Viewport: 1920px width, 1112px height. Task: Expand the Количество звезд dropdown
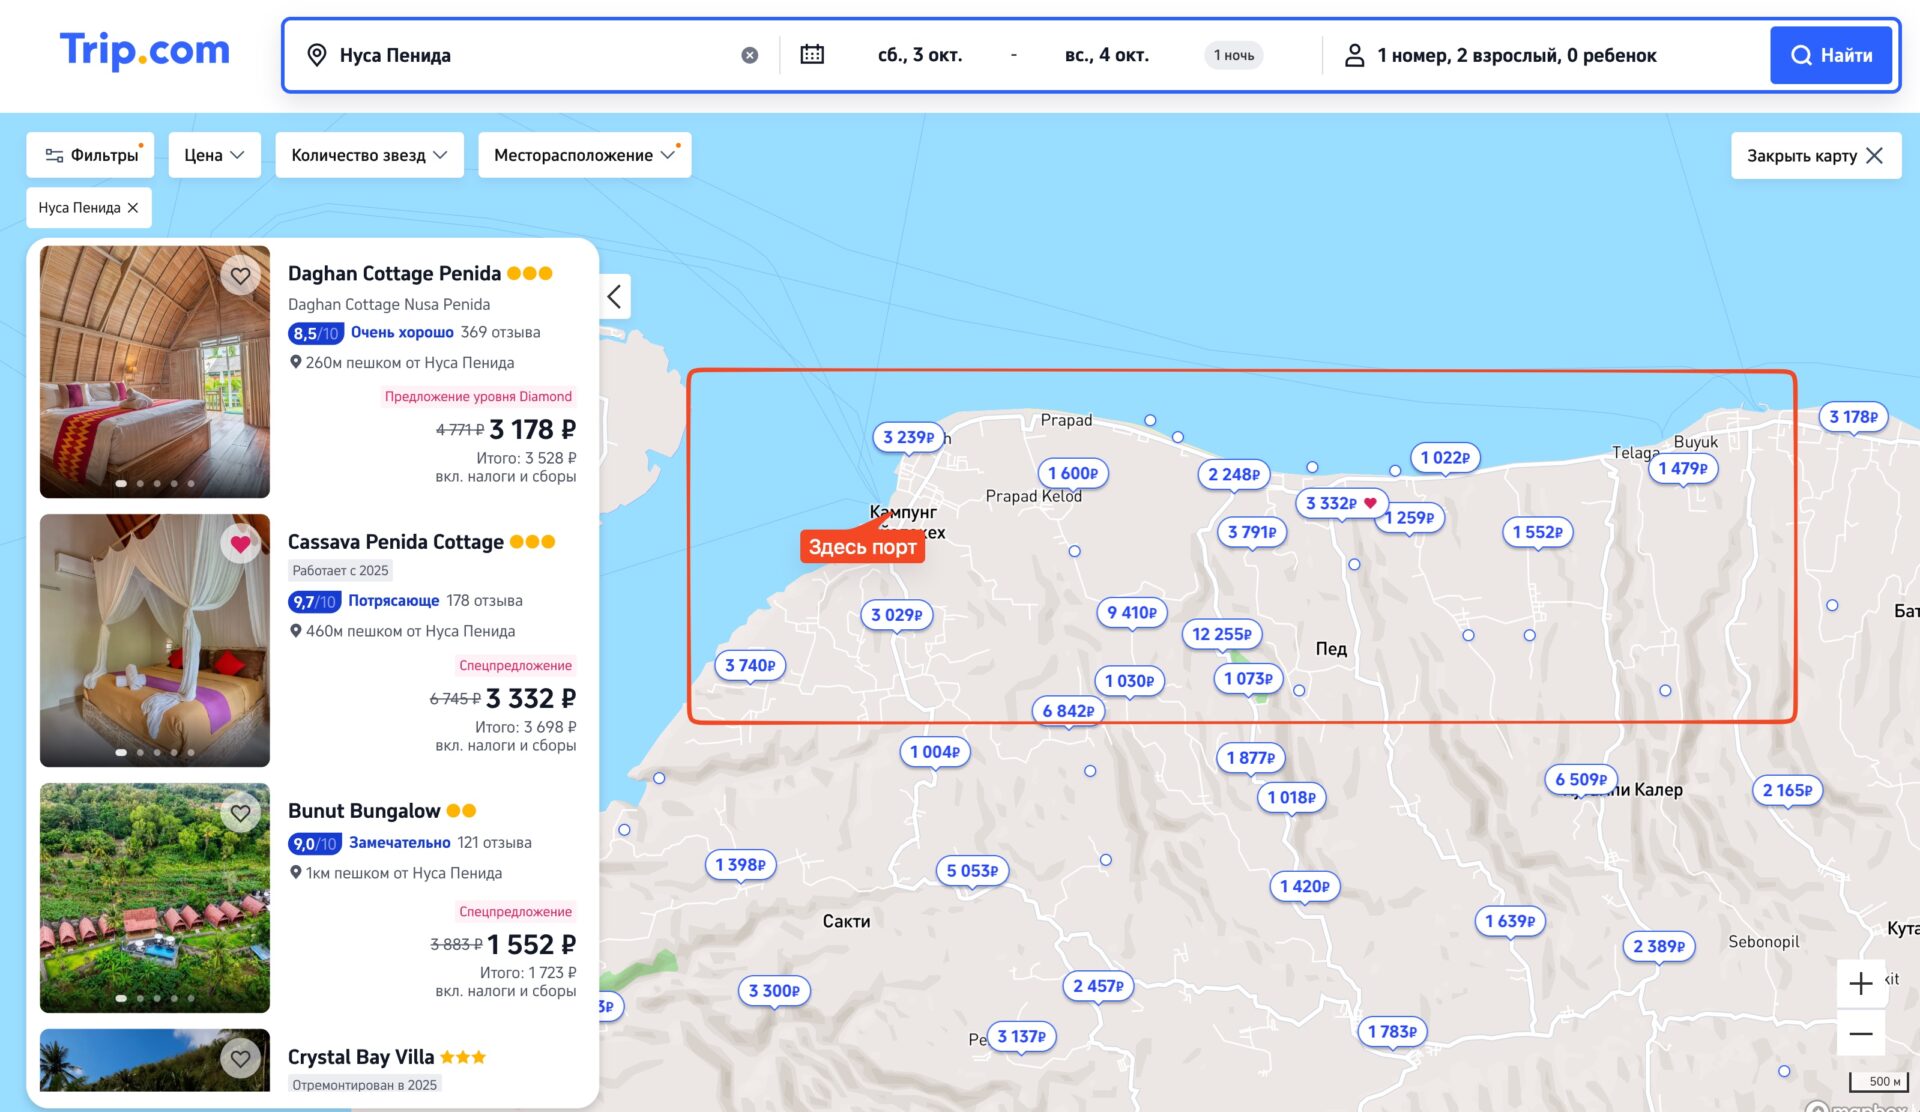point(369,155)
